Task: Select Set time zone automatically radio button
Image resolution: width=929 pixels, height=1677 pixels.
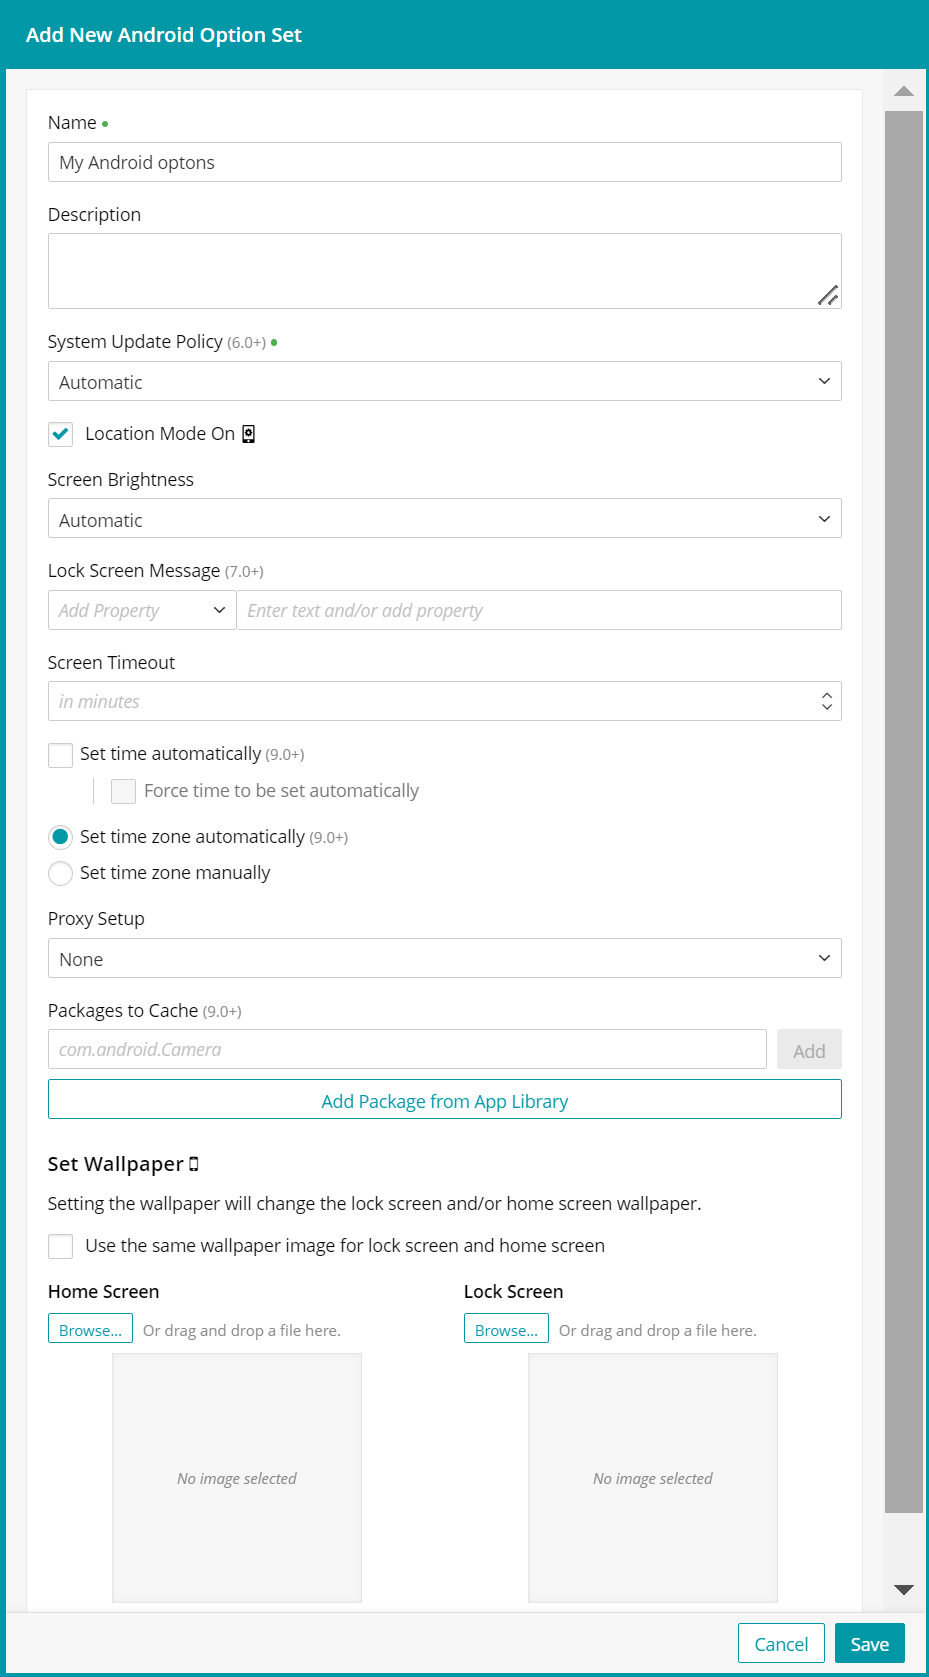Action: coord(61,837)
